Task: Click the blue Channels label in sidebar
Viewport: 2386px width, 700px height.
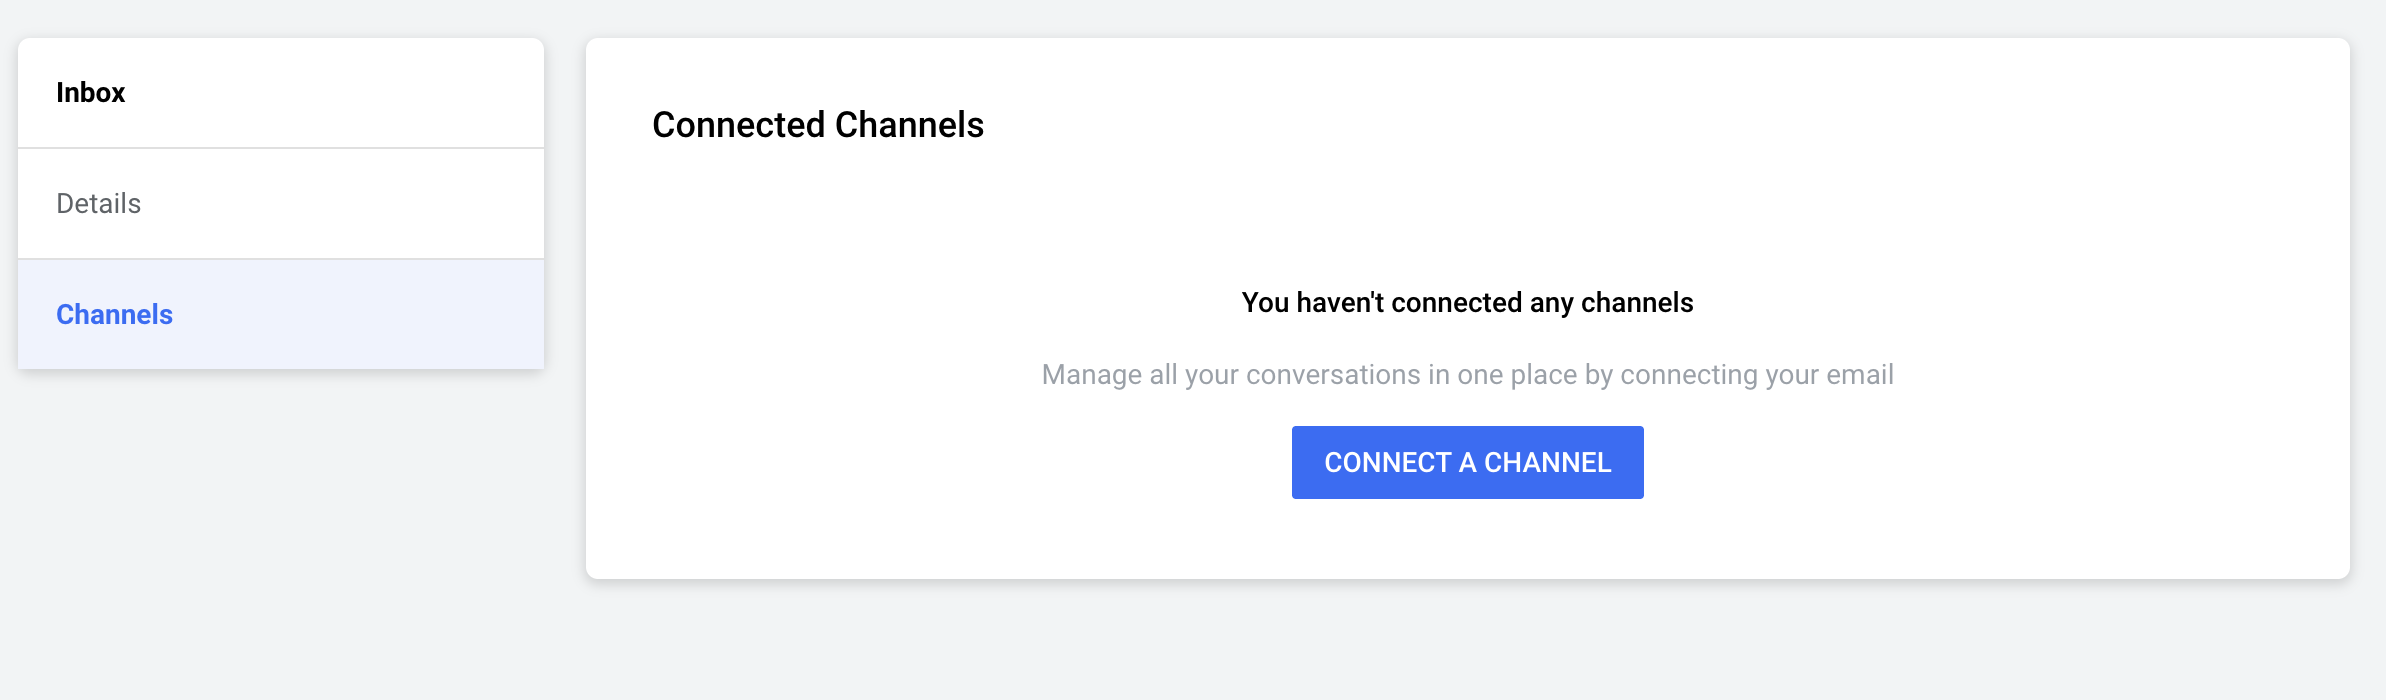Action: click(x=115, y=315)
